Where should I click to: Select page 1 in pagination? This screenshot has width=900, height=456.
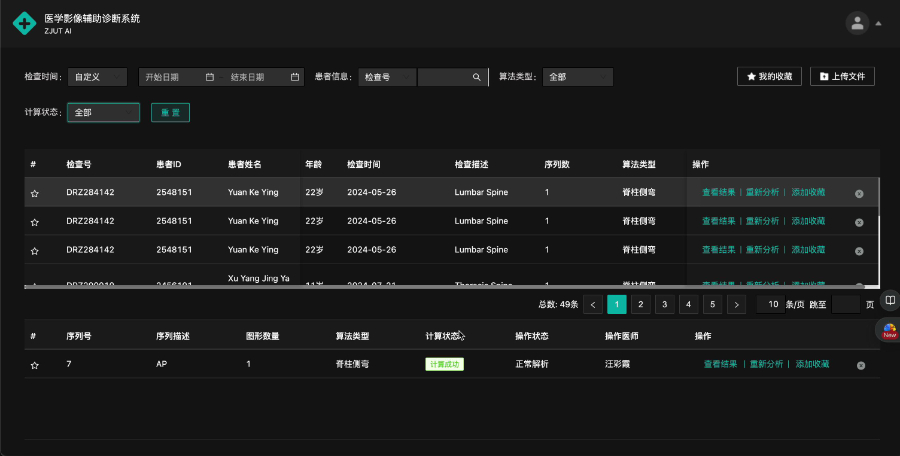[617, 304]
